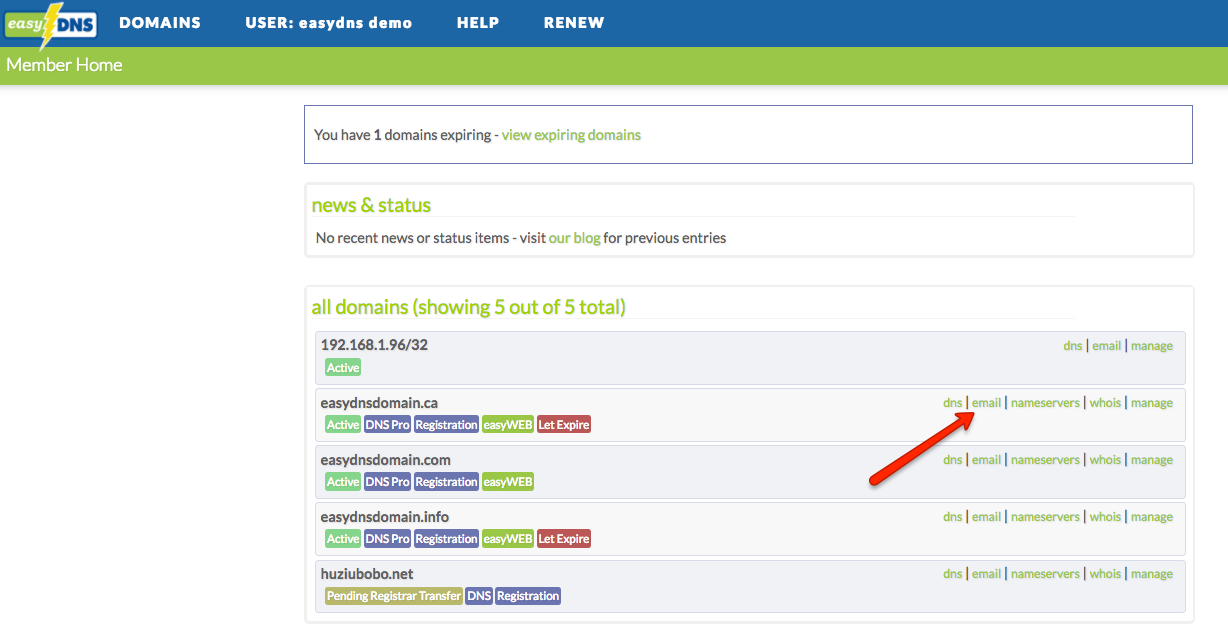
Task: Click the Registration badge for easydnsdomain.ca
Action: click(447, 425)
